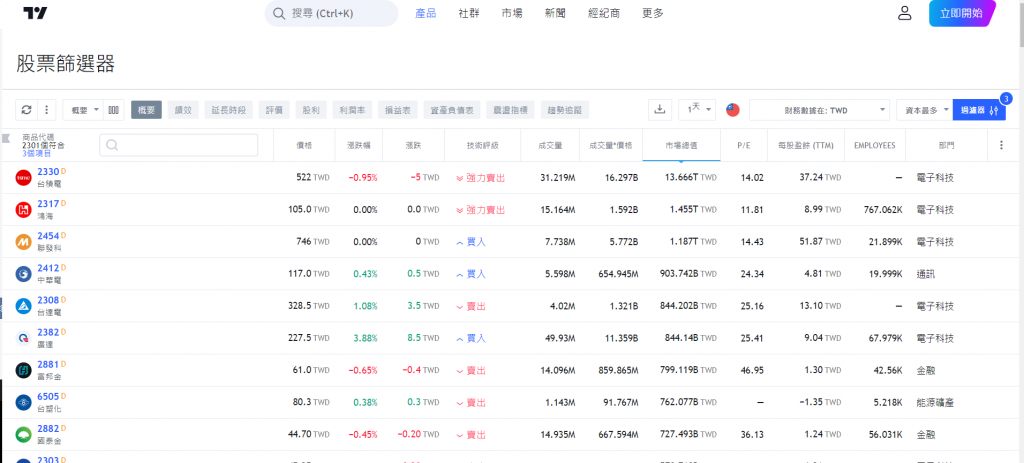The width and height of the screenshot is (1024, 463).
Task: Select the 概要 column tab
Action: (x=146, y=110)
